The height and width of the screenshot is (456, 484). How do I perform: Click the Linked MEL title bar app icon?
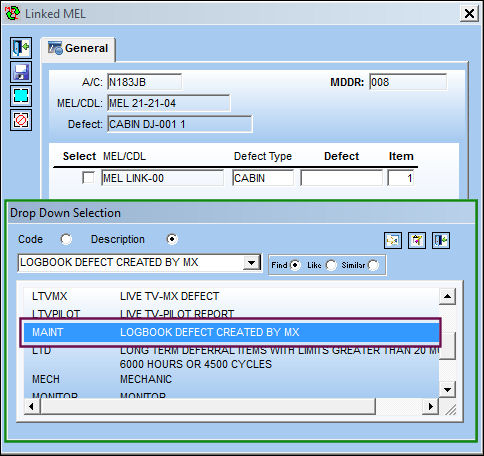pos(13,13)
